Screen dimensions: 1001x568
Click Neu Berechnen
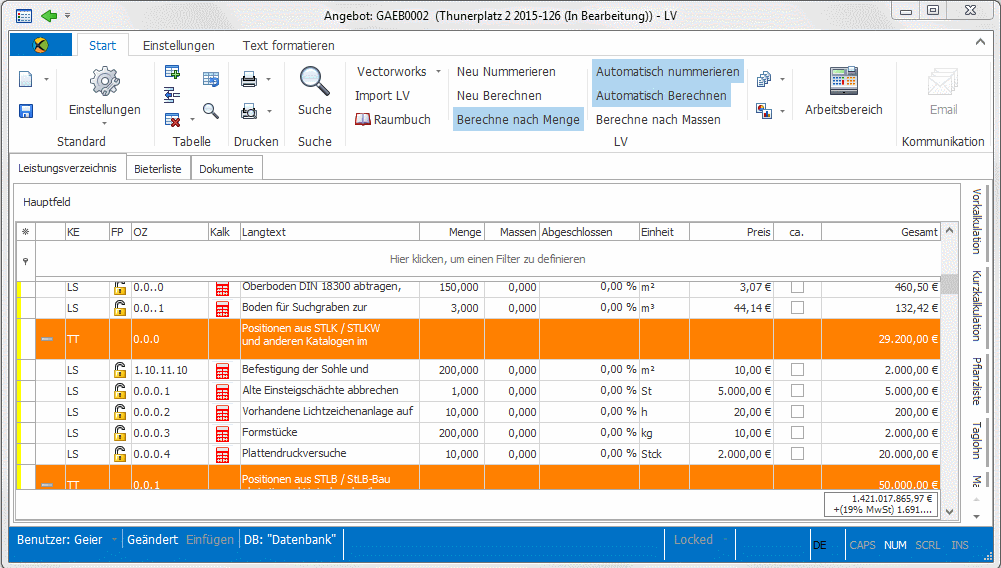[x=499, y=96]
